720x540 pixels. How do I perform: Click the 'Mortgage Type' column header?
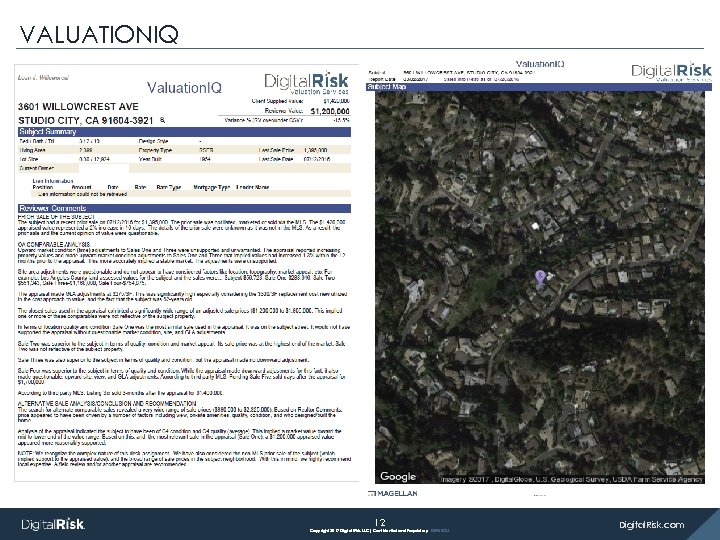click(x=212, y=187)
